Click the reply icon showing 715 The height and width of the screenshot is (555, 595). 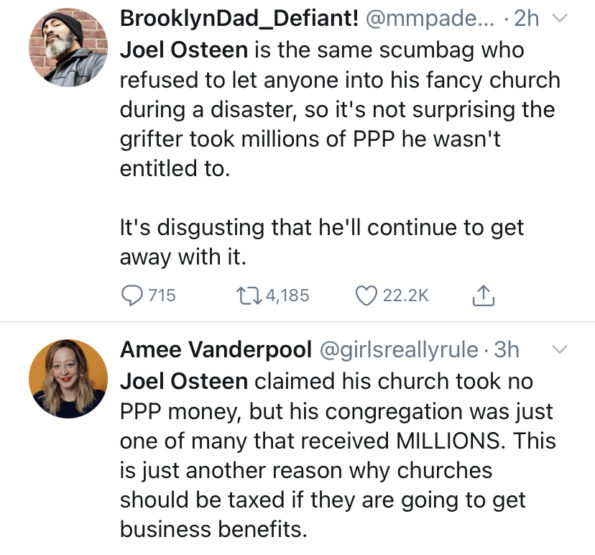tap(131, 296)
